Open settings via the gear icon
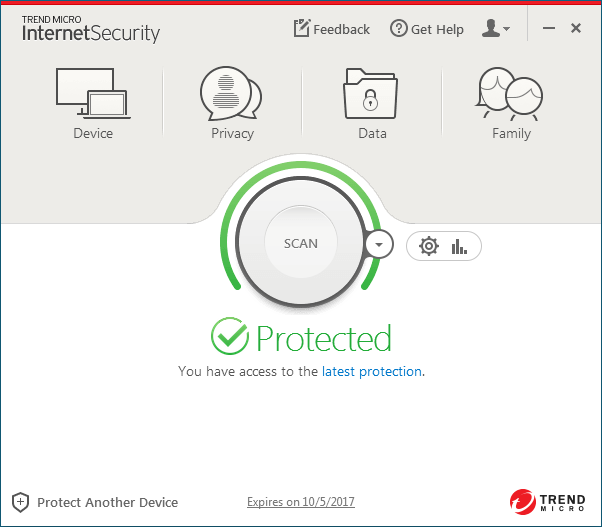This screenshot has height=527, width=602. 429,245
